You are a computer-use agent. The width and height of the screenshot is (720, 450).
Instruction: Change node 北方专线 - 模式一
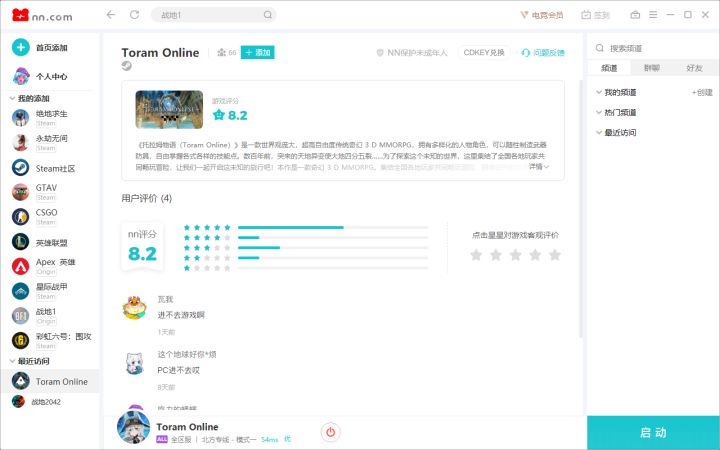pos(229,439)
